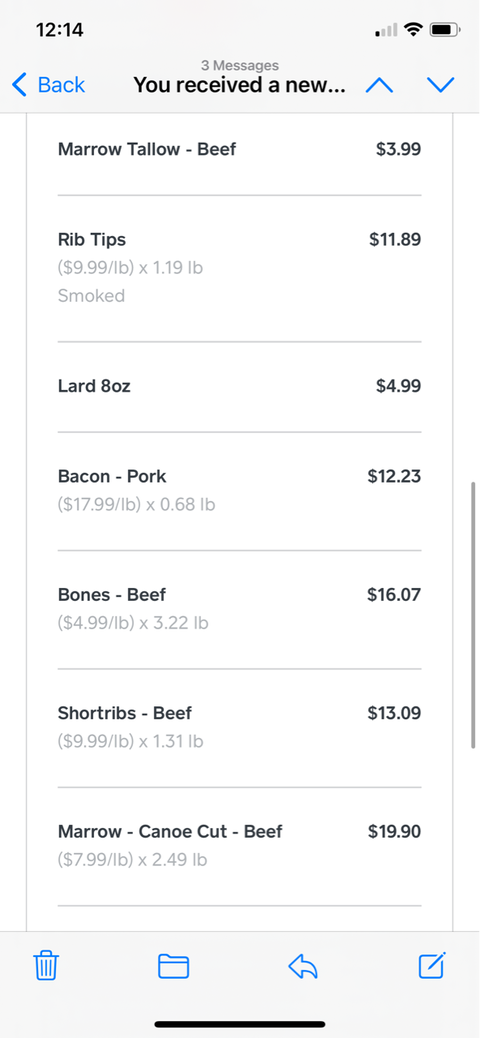Tap the Rib Tips line item
480x1038 pixels.
pyautogui.click(x=240, y=267)
